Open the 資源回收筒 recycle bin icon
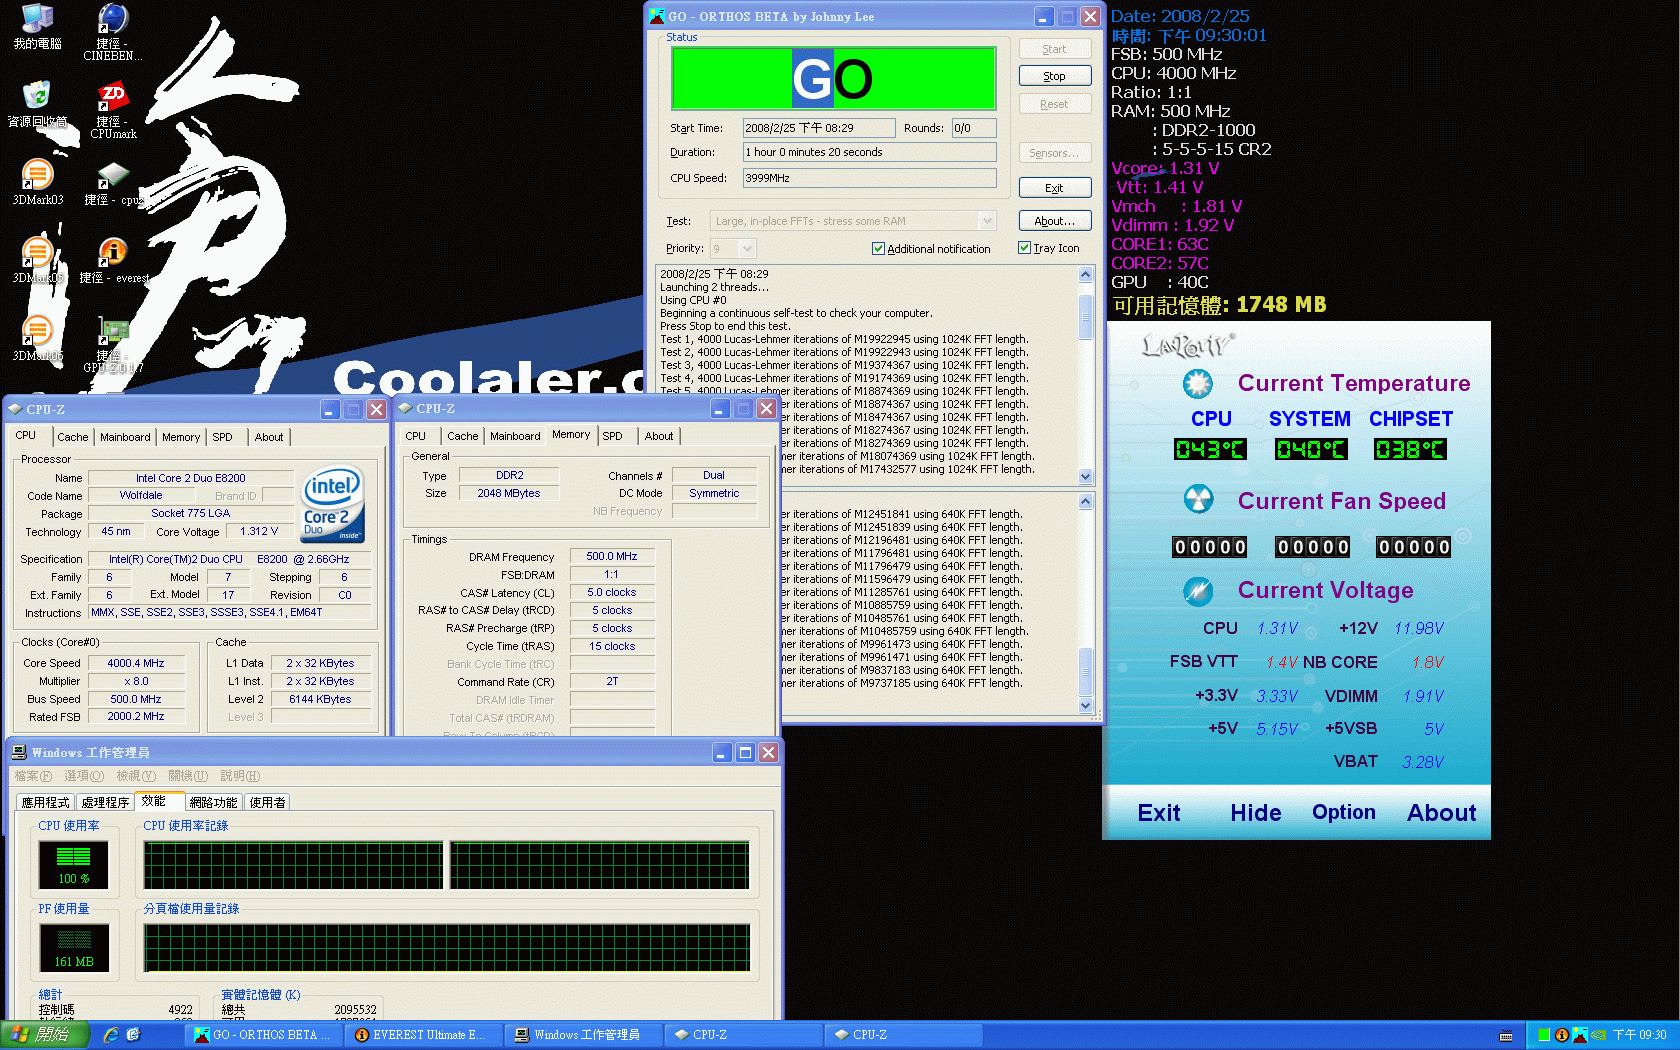This screenshot has height=1050, width=1680. click(37, 97)
